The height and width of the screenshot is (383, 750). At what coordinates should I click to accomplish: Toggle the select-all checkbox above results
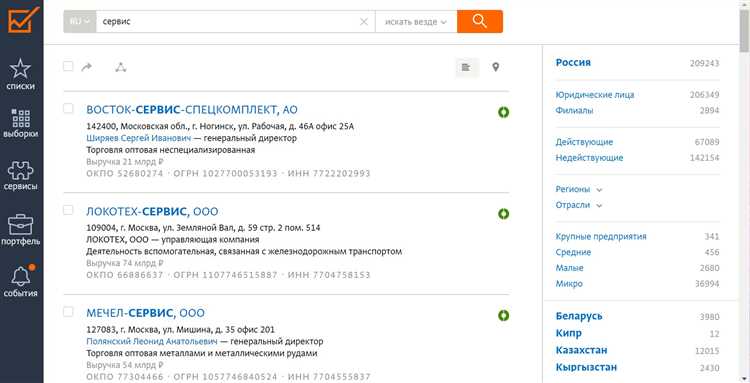tap(68, 66)
